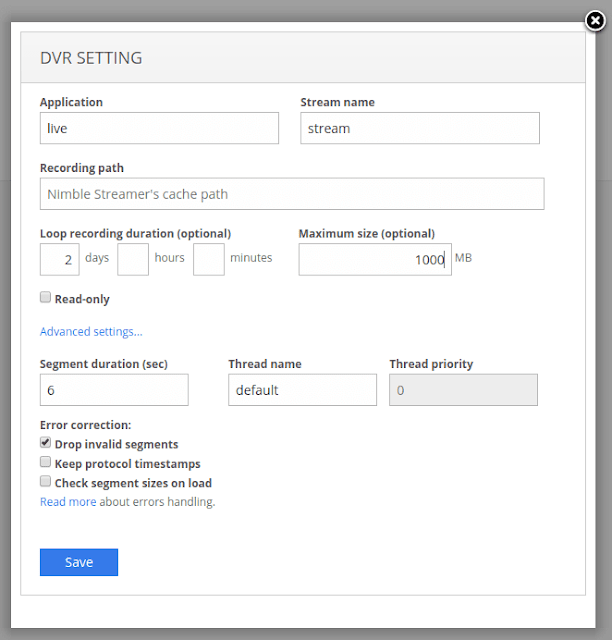Click the DVR SETTING header title
This screenshot has width=612, height=640.
coord(91,58)
